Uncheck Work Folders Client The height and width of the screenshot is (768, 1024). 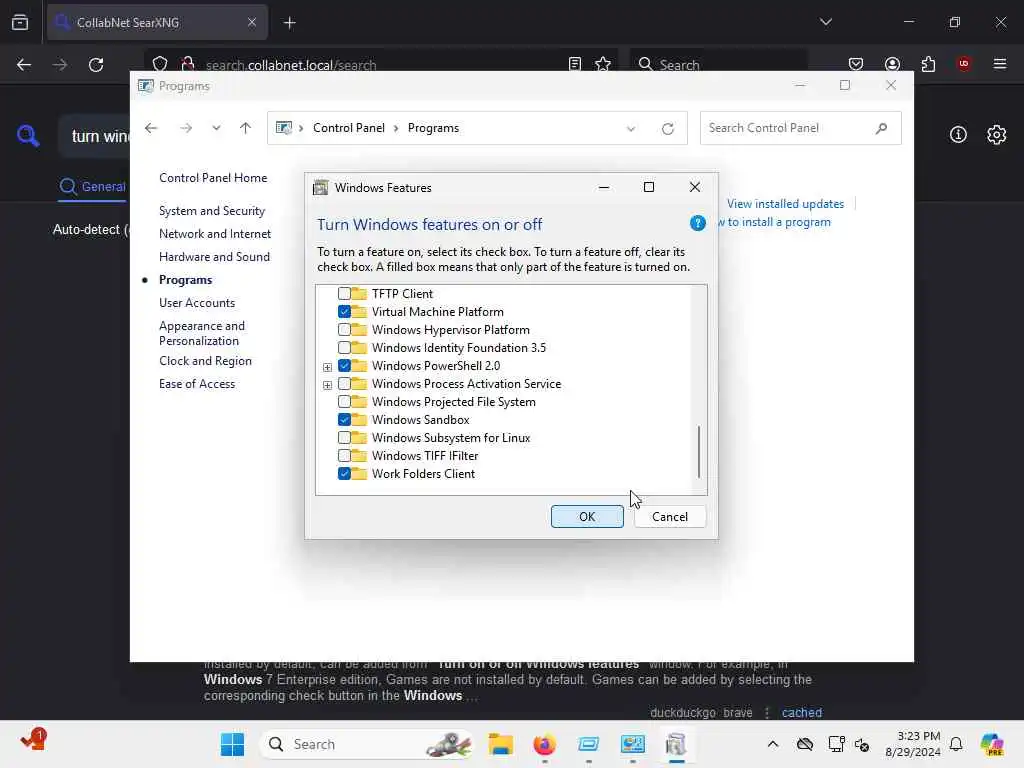[344, 473]
